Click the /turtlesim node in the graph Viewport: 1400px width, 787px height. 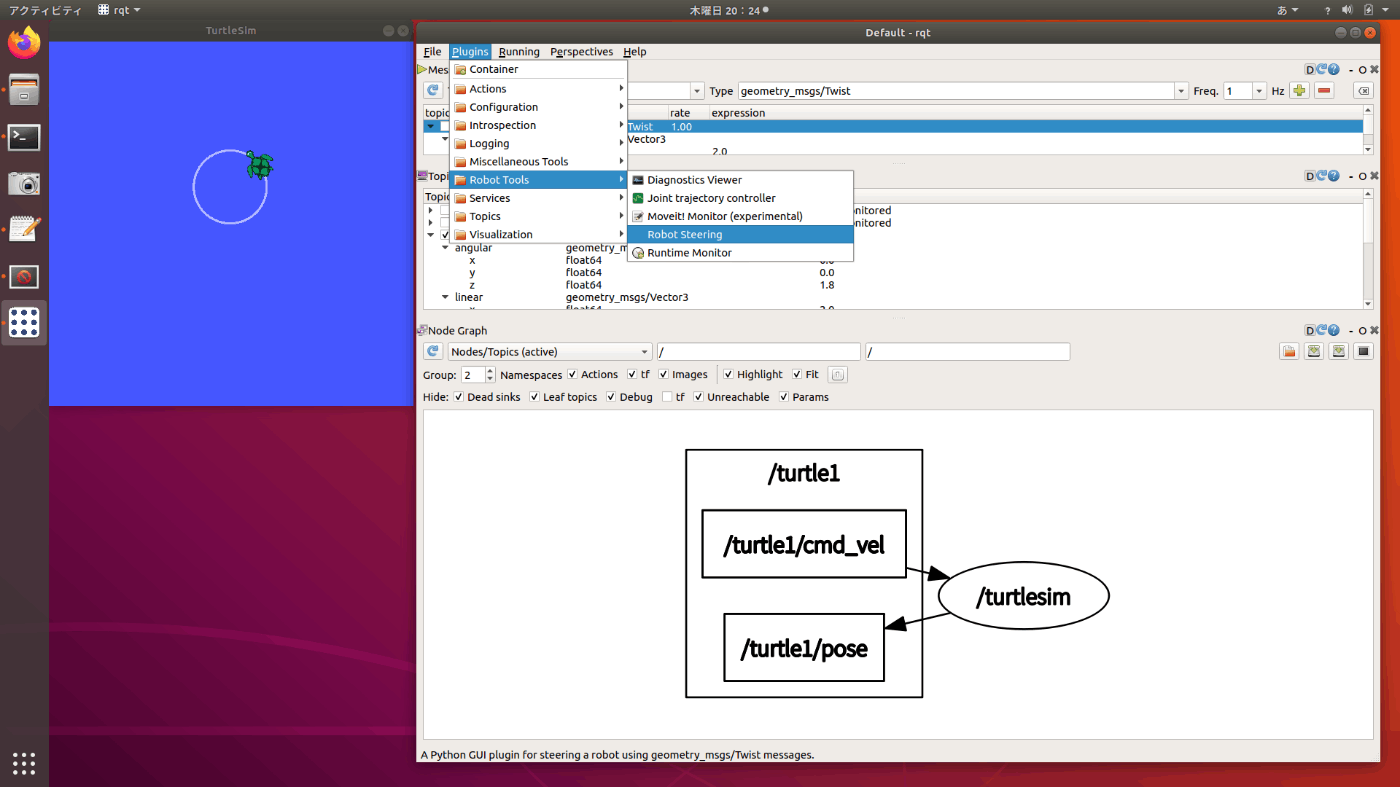point(1024,597)
